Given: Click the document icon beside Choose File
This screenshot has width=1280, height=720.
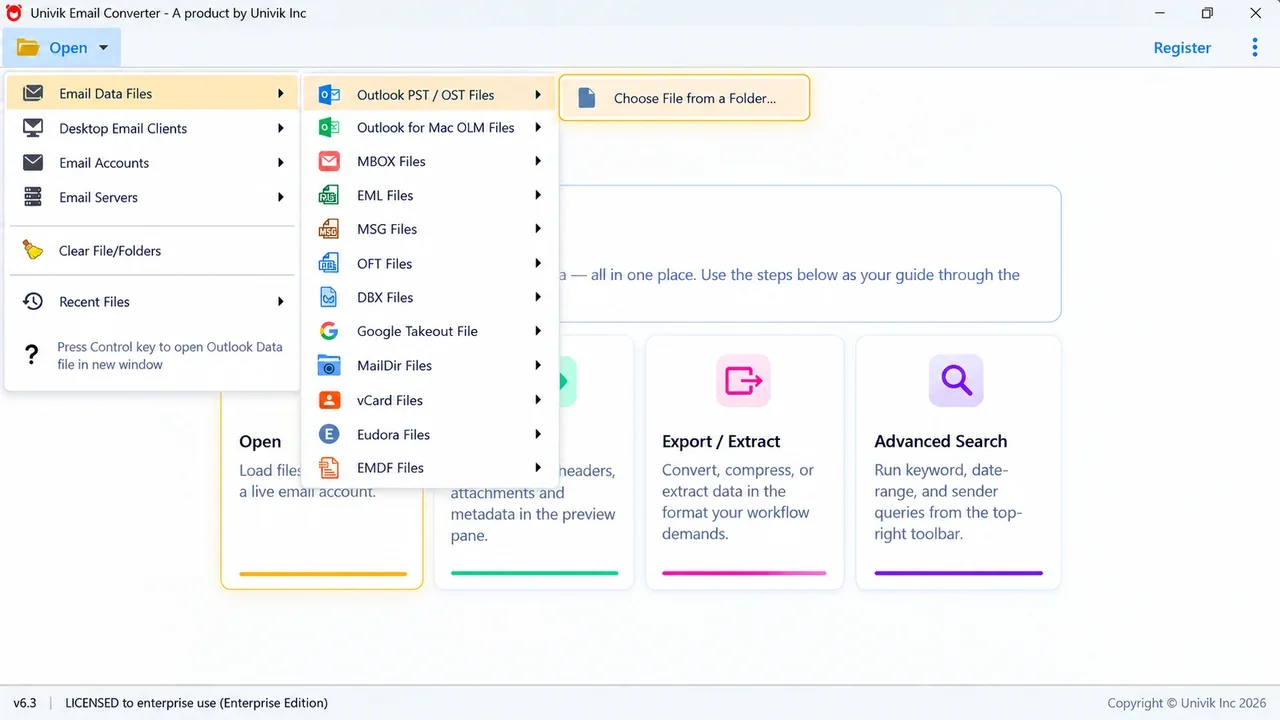Looking at the screenshot, I should click(587, 98).
